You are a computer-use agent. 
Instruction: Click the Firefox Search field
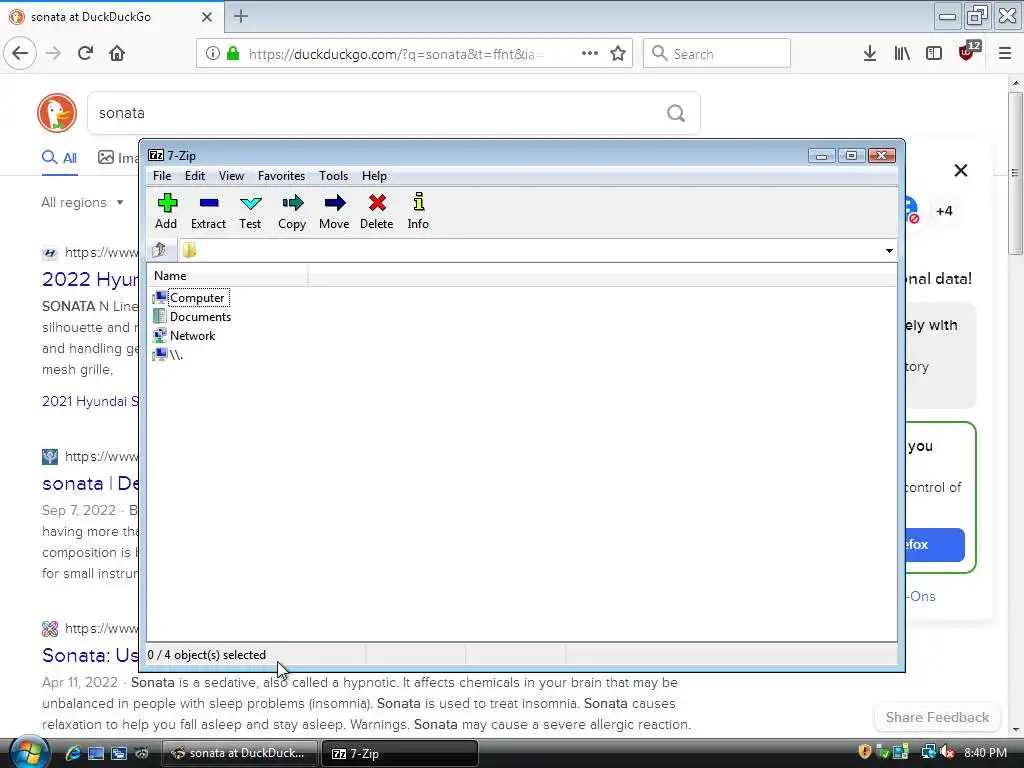pyautogui.click(x=717, y=54)
